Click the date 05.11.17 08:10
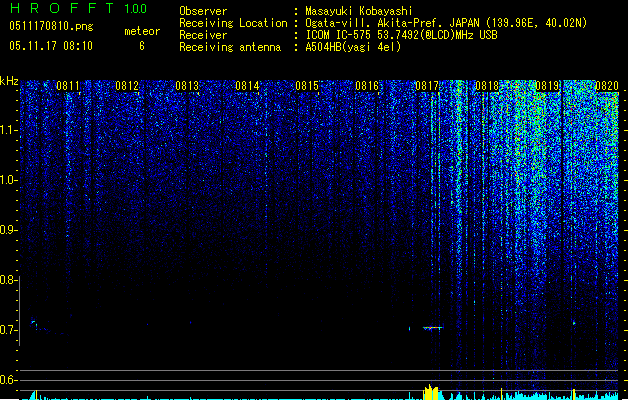 [x=51, y=45]
